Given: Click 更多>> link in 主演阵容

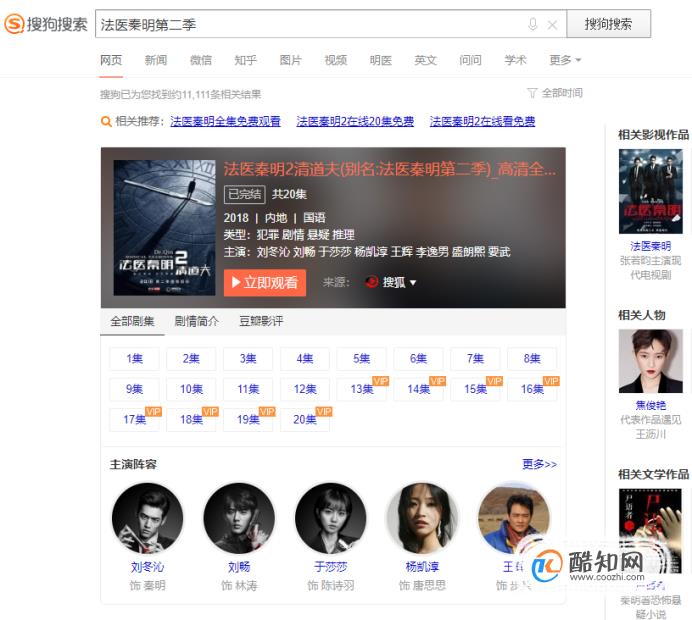Looking at the screenshot, I should [x=539, y=464].
